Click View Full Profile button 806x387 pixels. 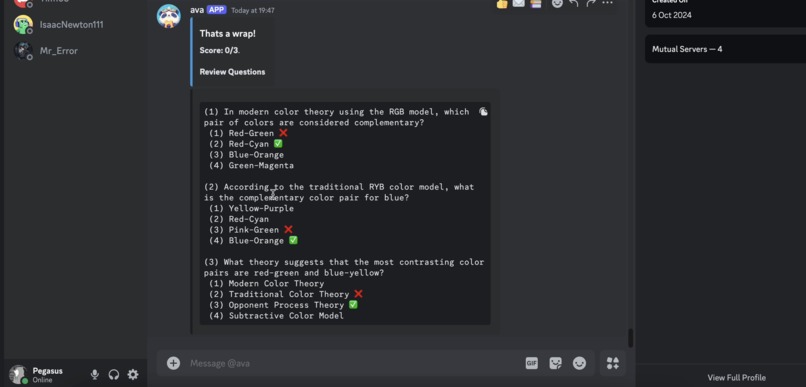pos(736,378)
